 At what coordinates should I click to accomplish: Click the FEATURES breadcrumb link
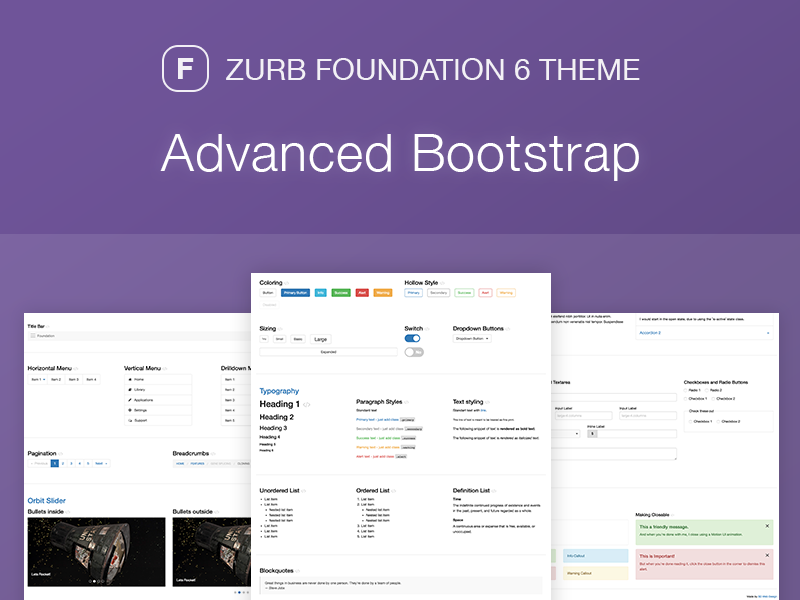click(x=197, y=464)
